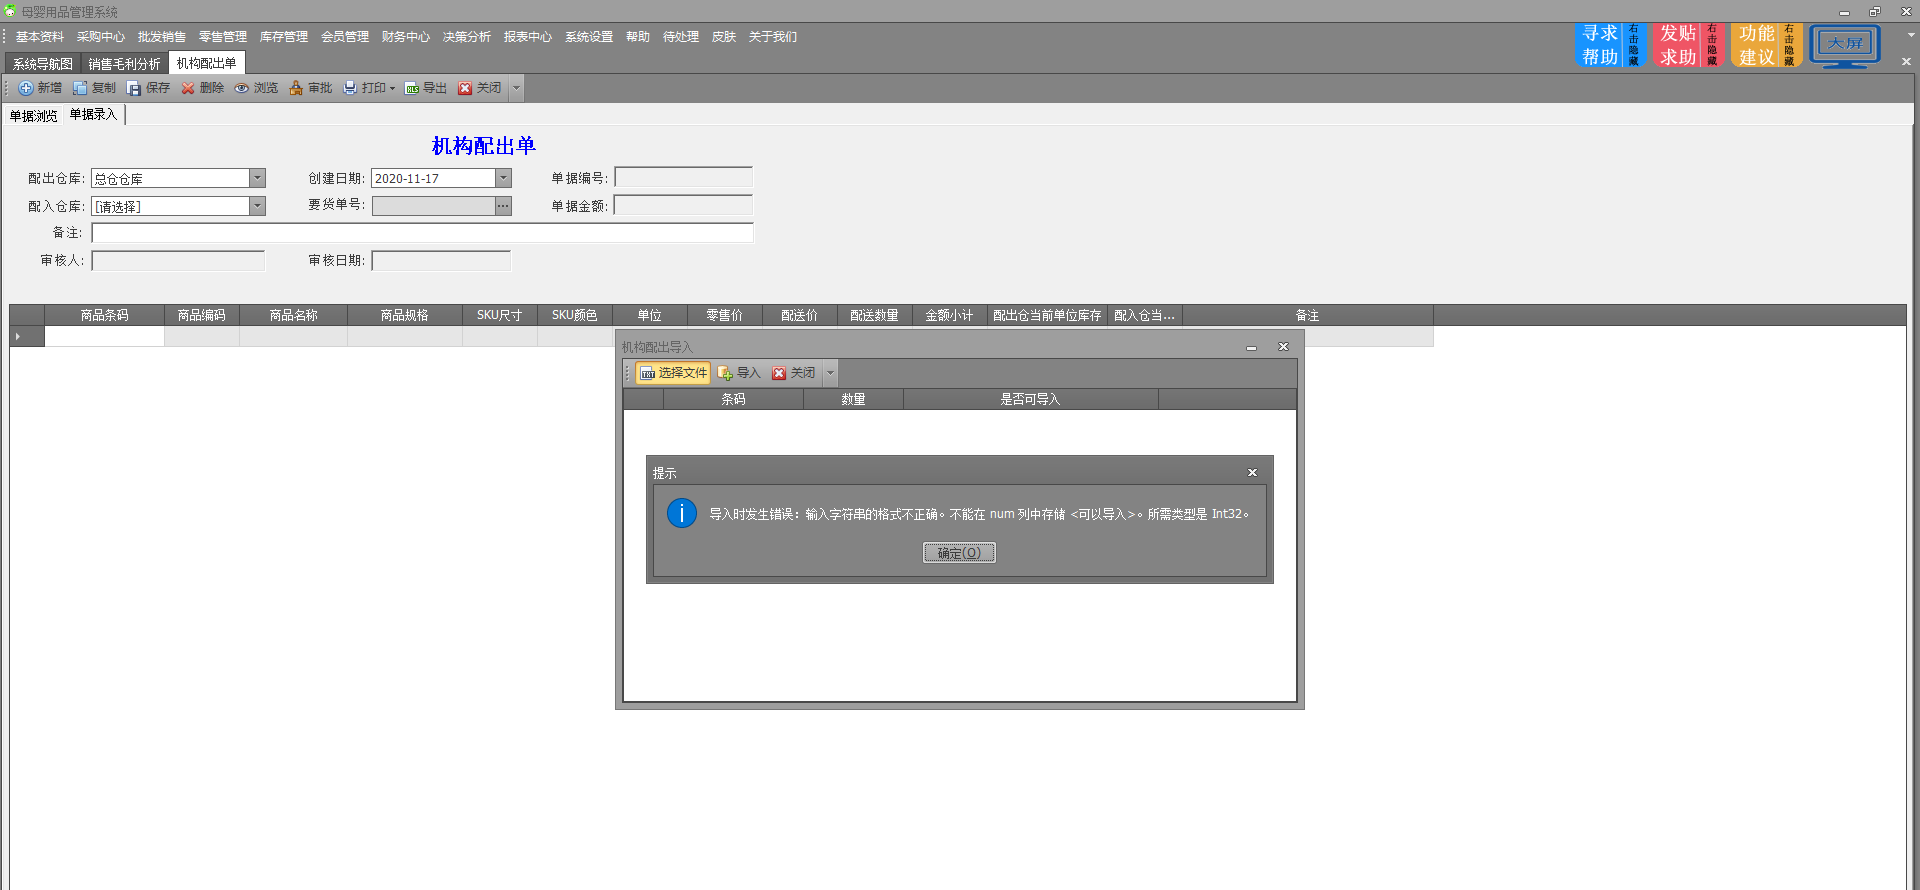Click the 零售价 column header
The image size is (1920, 890).
tap(725, 315)
